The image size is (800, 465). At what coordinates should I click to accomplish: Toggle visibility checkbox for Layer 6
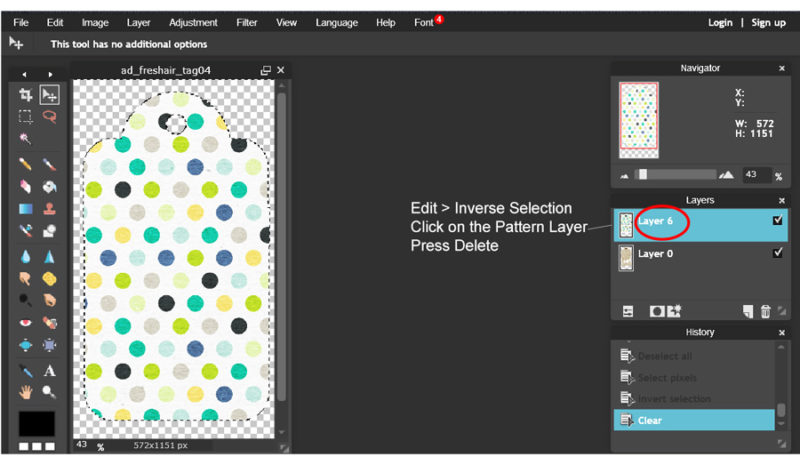coord(777,221)
